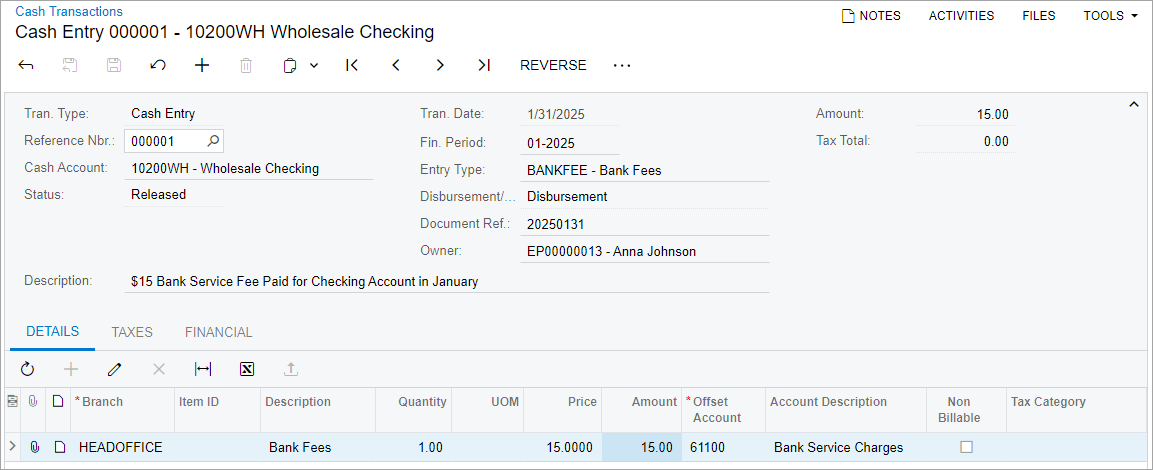1153x470 pixels.
Task: Collapse the form summary header area
Action: 1133,104
